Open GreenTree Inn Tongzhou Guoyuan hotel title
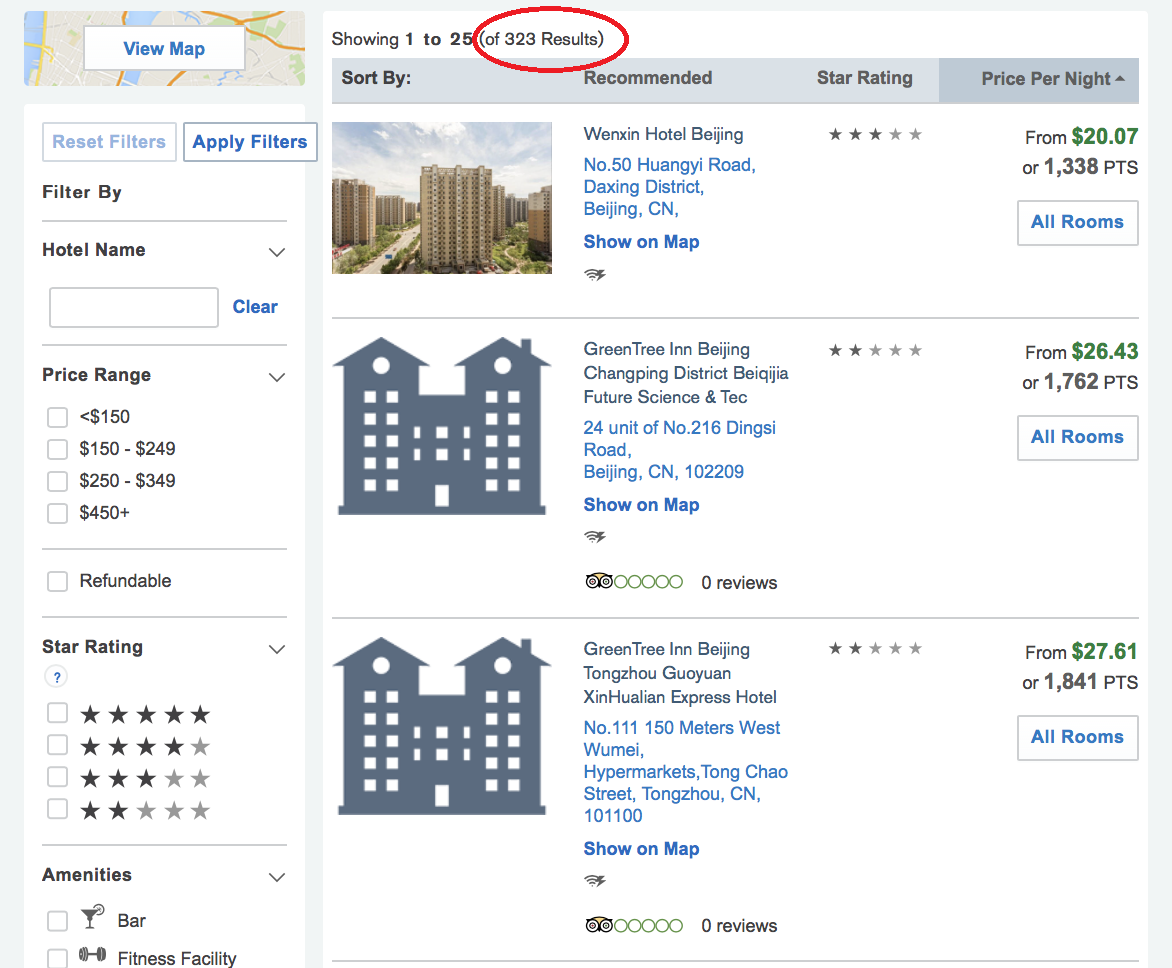Image resolution: width=1172 pixels, height=968 pixels. pos(679,673)
